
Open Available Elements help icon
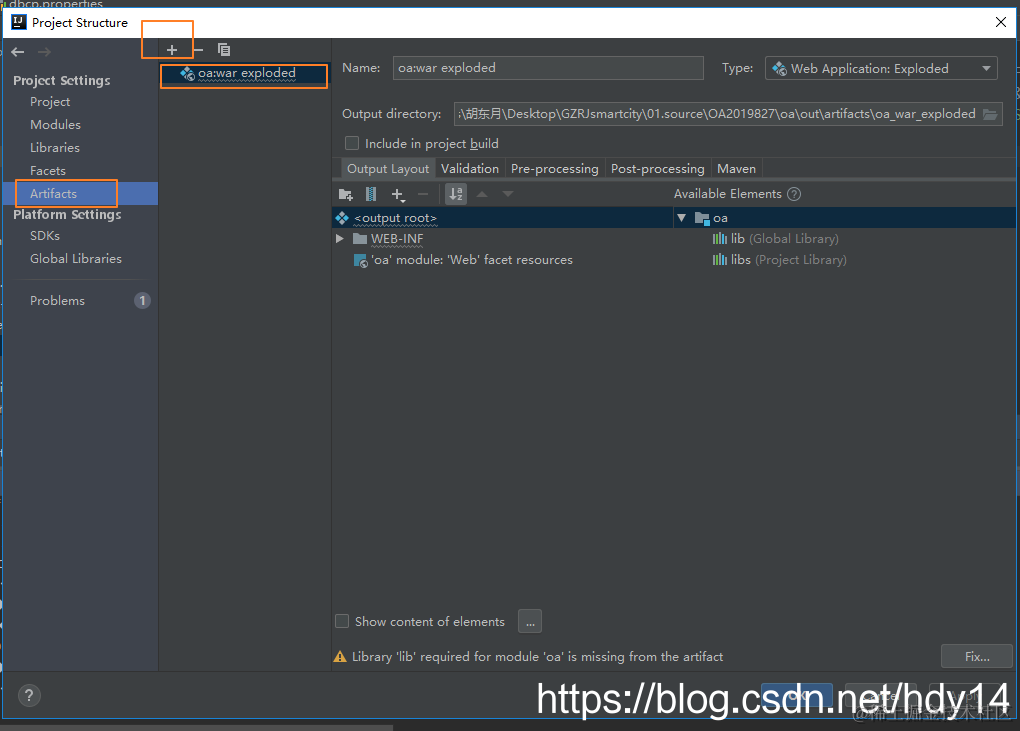pyautogui.click(x=794, y=194)
